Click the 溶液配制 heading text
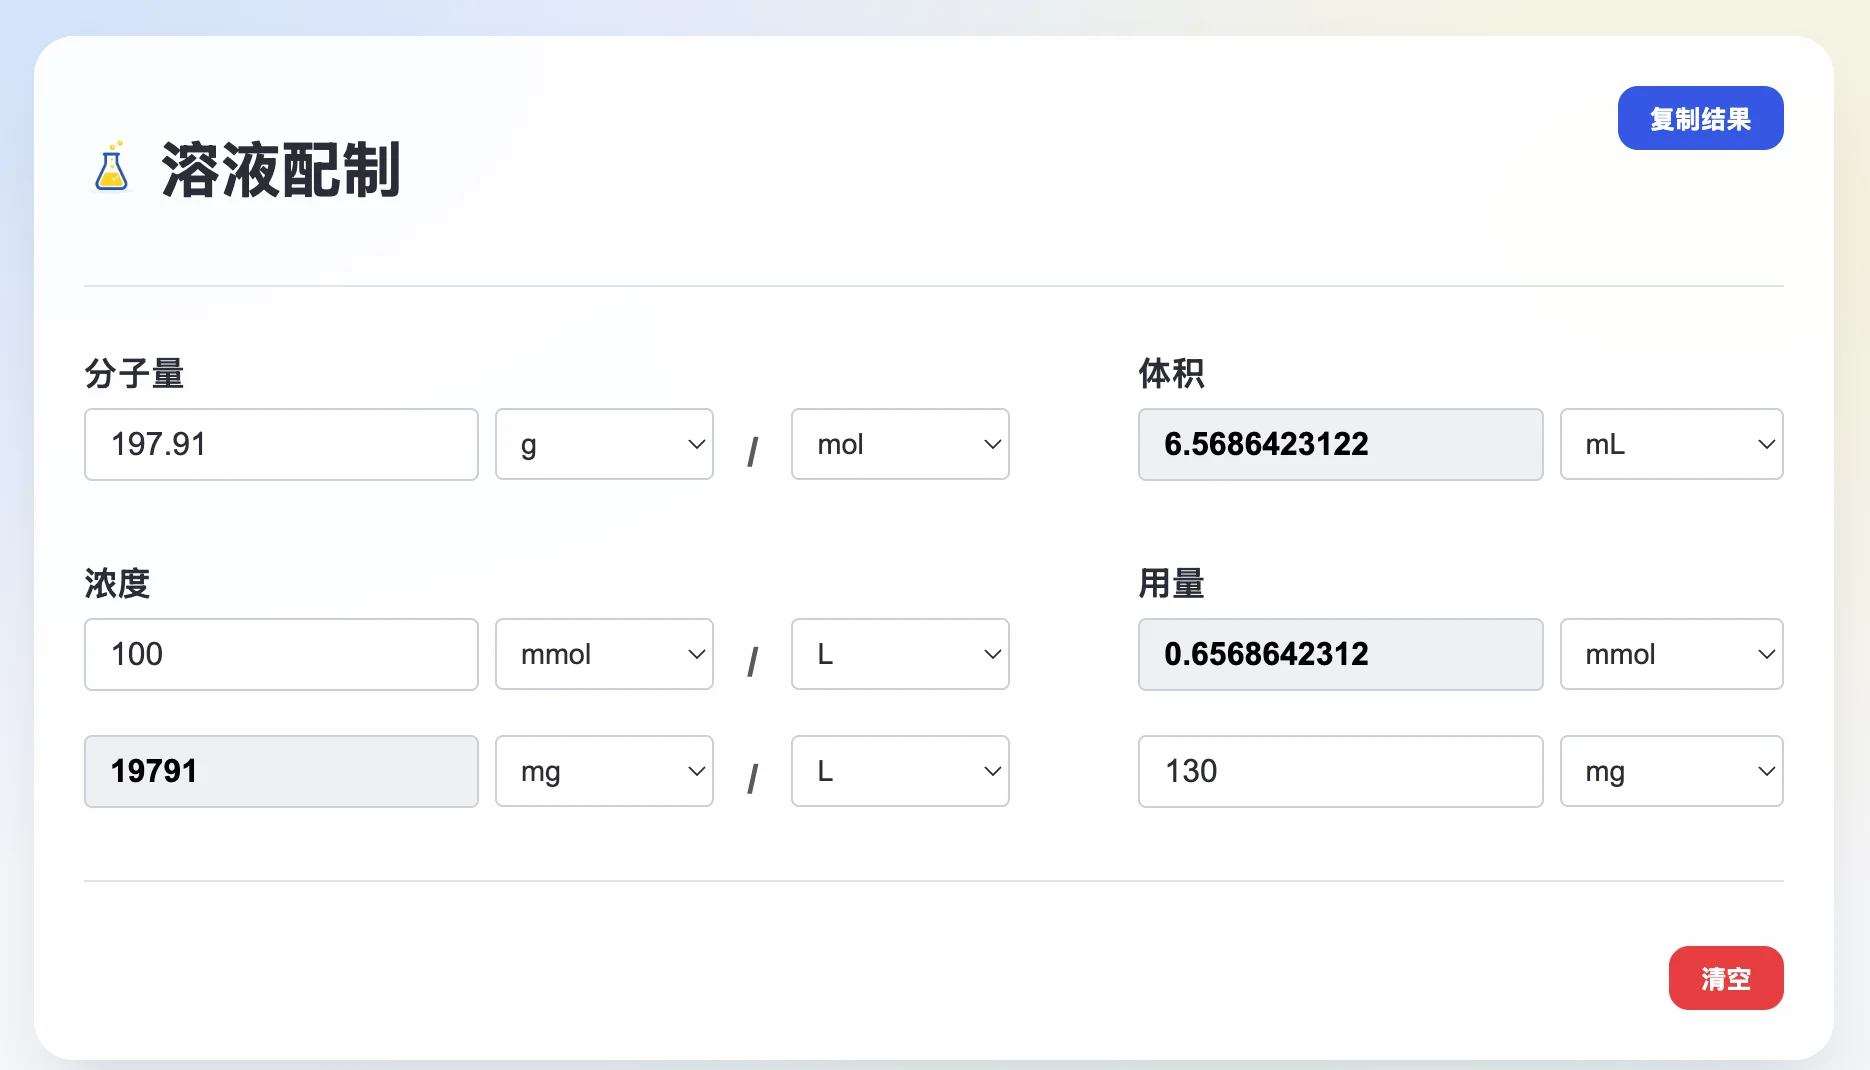The image size is (1870, 1070). coord(281,169)
